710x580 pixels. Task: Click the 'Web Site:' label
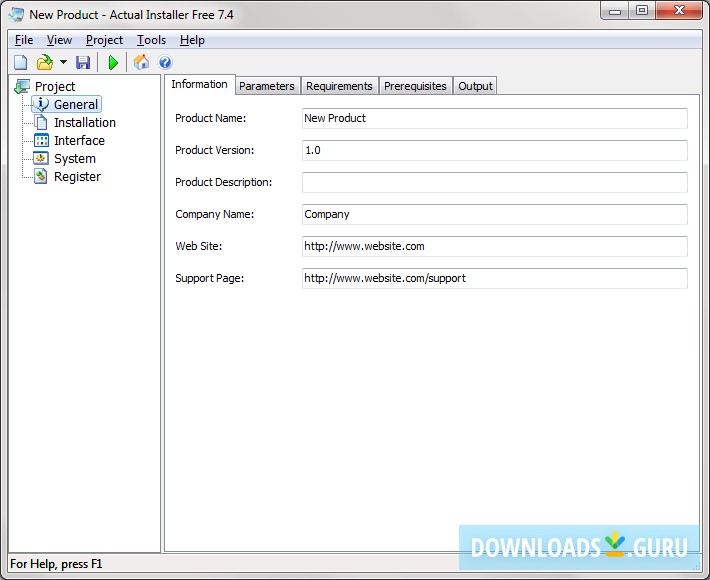tap(199, 246)
